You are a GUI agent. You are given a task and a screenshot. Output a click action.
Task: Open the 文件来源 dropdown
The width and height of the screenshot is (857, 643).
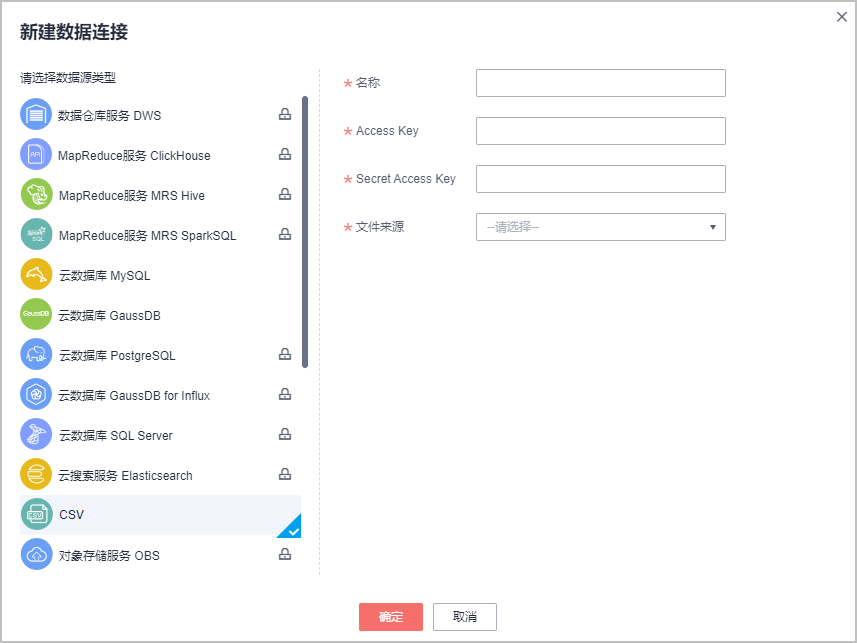[601, 227]
